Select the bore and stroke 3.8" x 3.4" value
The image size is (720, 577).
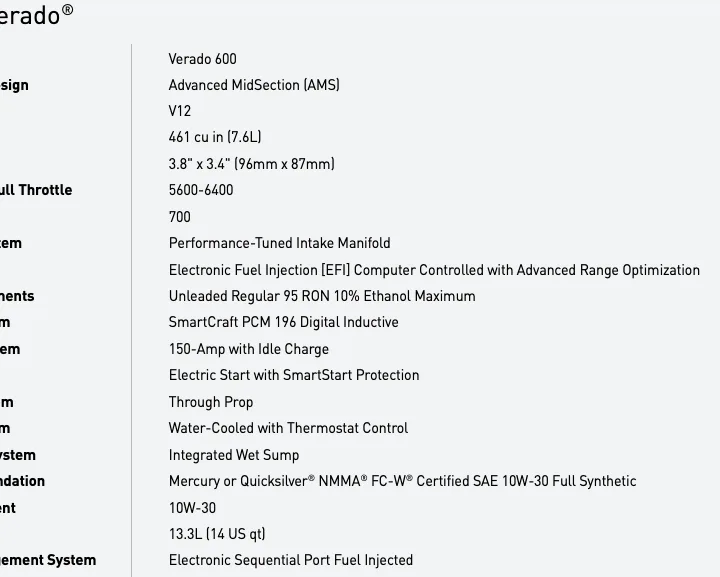(252, 164)
